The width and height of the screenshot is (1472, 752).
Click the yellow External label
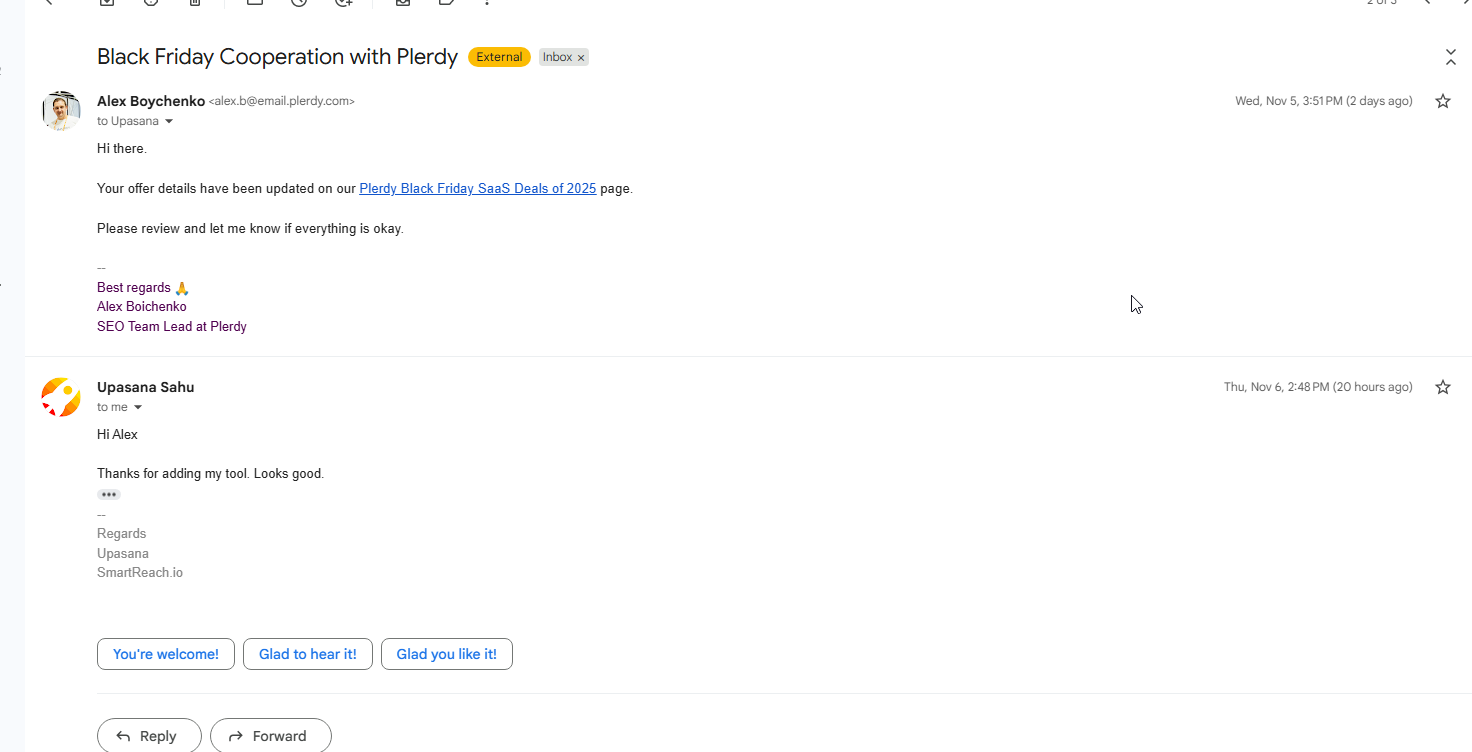[499, 57]
